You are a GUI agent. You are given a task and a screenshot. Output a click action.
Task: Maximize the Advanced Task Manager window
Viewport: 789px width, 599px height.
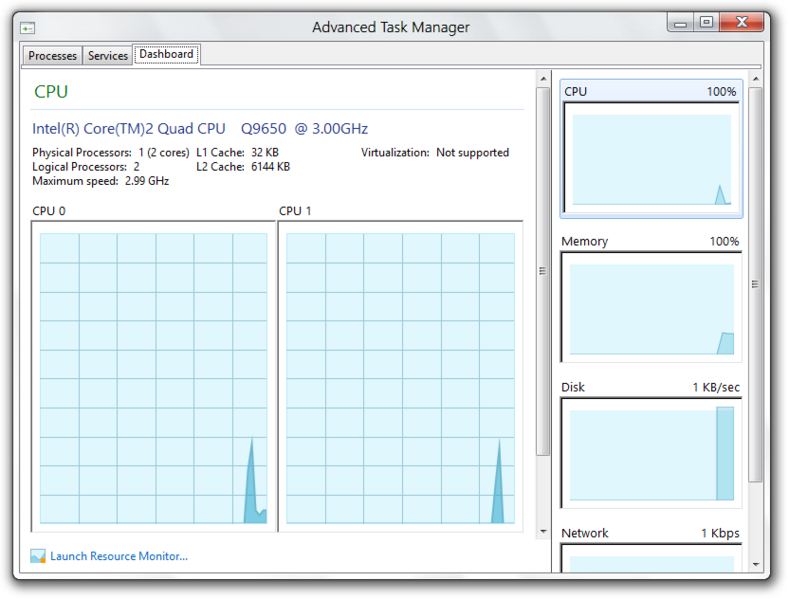[x=707, y=23]
